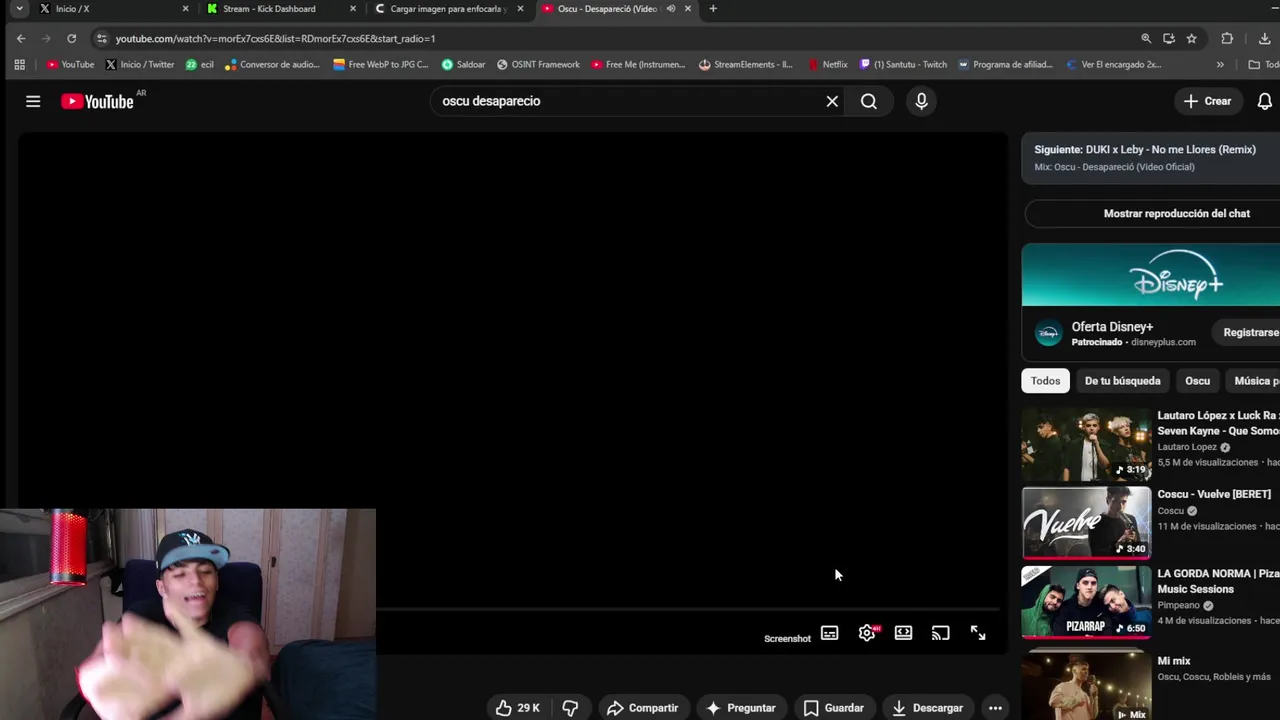The height and width of the screenshot is (720, 1280).
Task: Open the Disney+ banner advertisement
Action: tap(1151, 274)
